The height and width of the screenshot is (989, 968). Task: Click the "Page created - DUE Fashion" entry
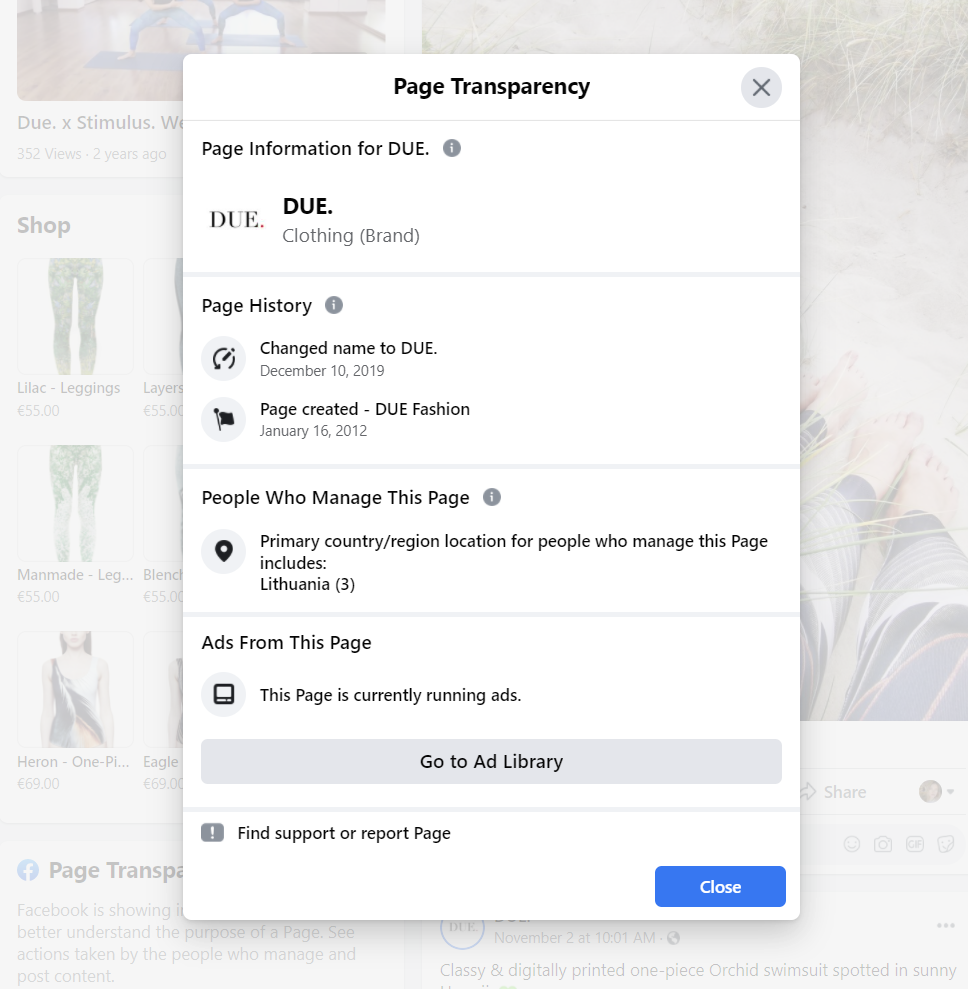[x=364, y=409]
